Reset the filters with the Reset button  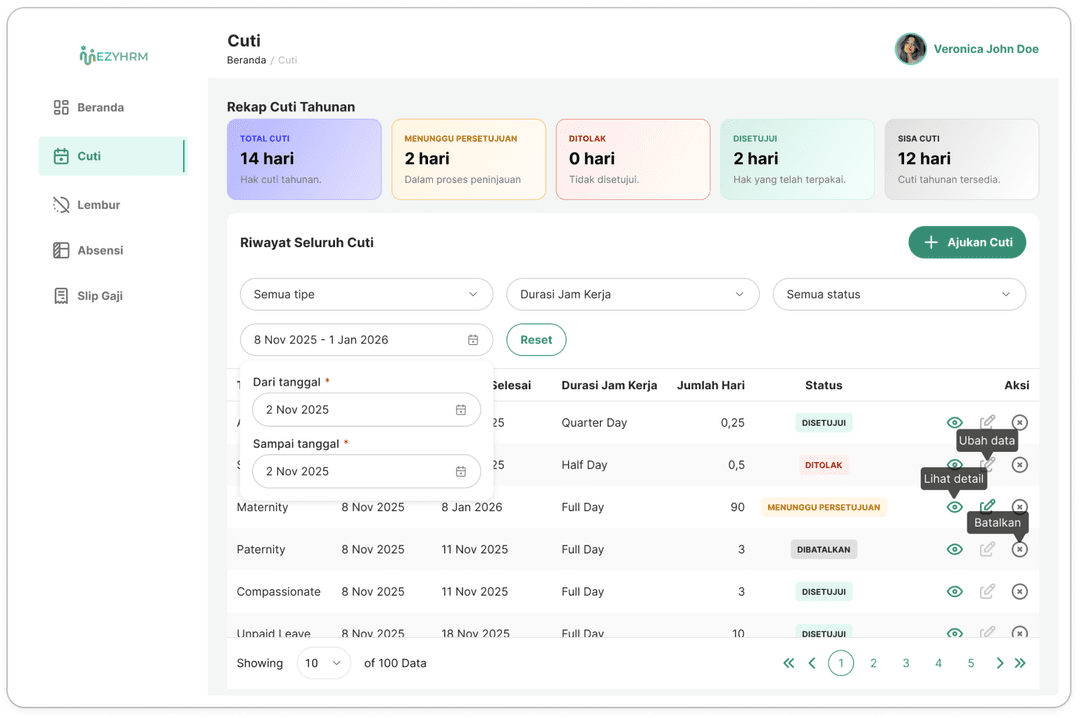536,339
